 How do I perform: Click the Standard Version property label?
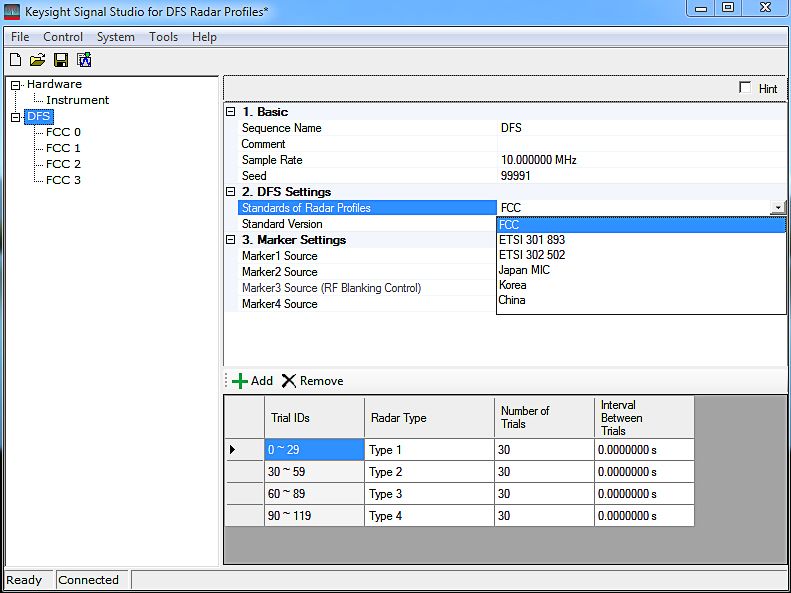[x=282, y=224]
